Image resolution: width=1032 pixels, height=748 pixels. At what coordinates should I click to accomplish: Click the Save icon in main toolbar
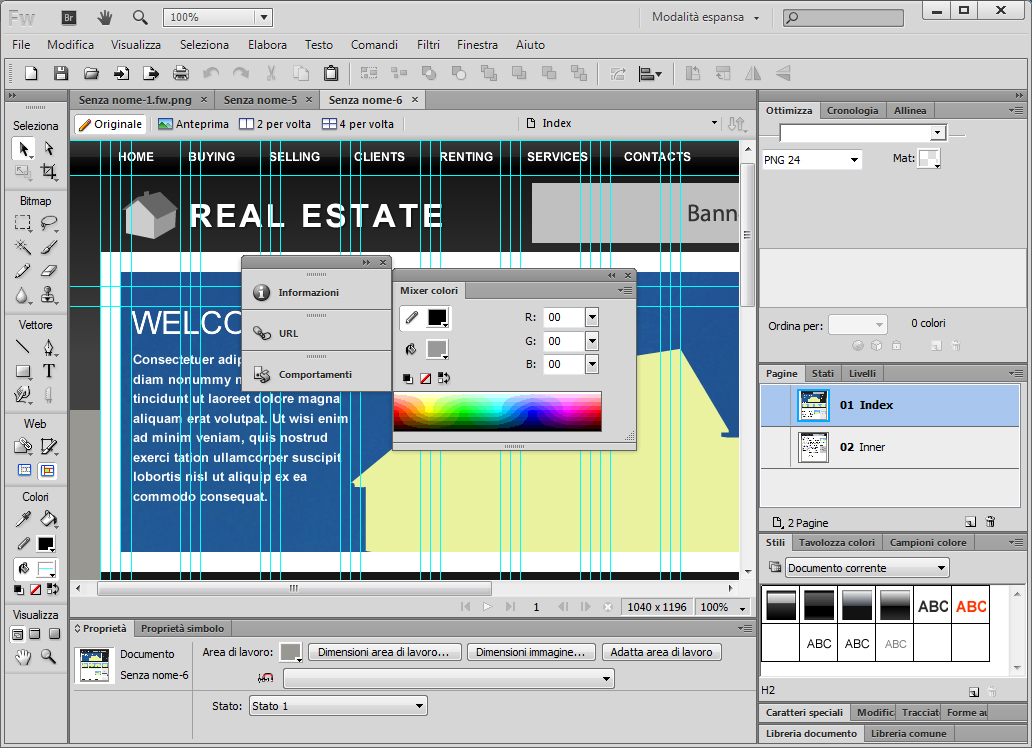point(61,73)
